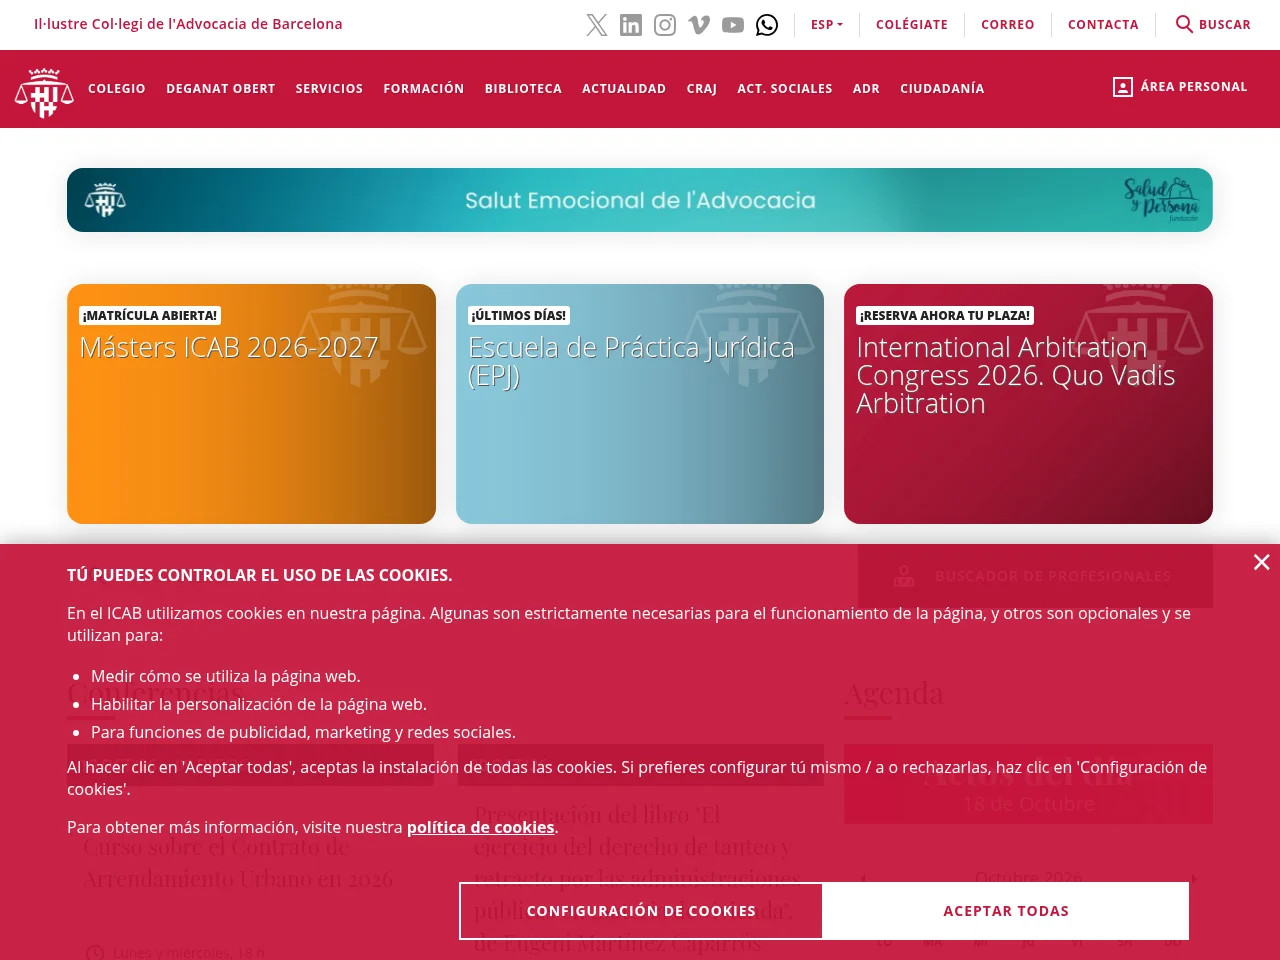Image resolution: width=1280 pixels, height=960 pixels.
Task: Accept all cookies with Aceptar Todas
Action: (1006, 911)
